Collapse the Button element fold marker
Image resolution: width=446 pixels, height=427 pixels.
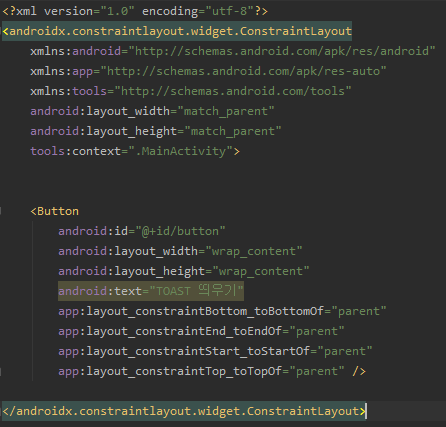[1, 211]
